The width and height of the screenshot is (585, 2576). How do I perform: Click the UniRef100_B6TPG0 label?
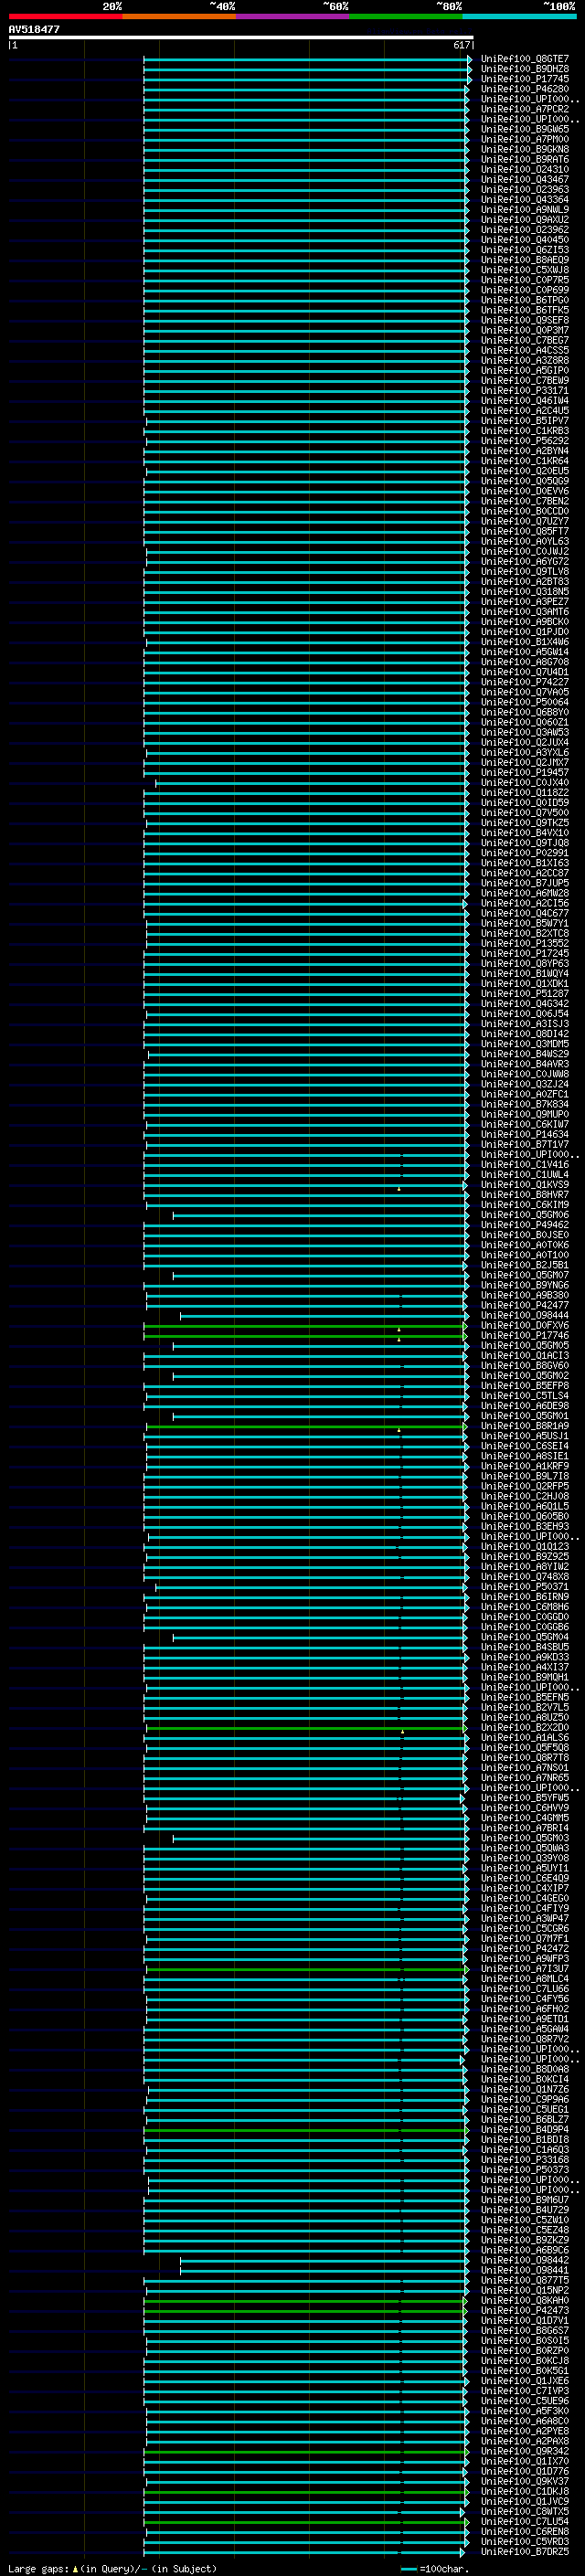pos(524,300)
